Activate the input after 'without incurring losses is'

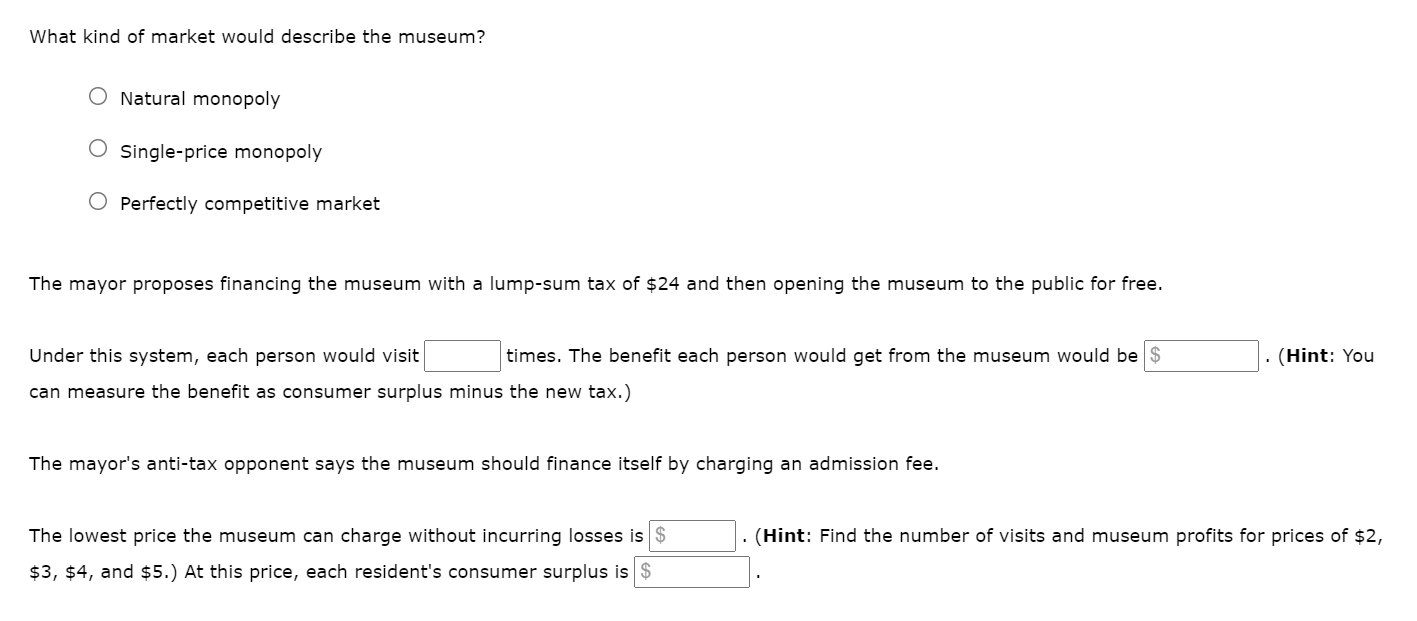click(x=694, y=535)
